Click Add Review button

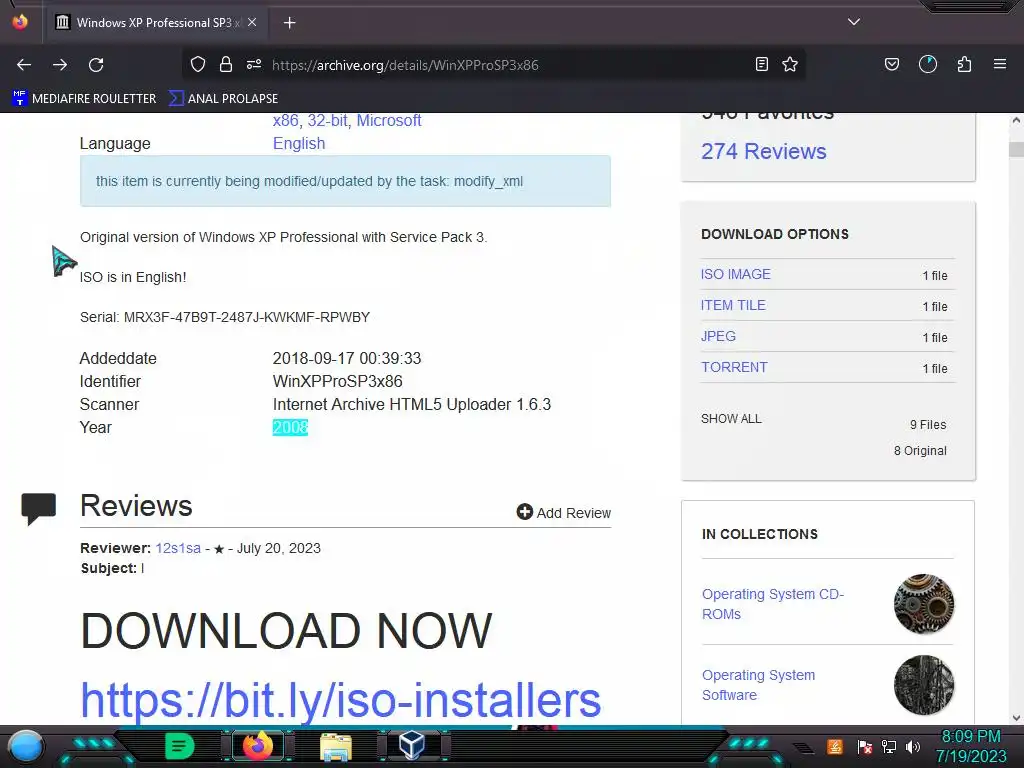pyautogui.click(x=564, y=513)
